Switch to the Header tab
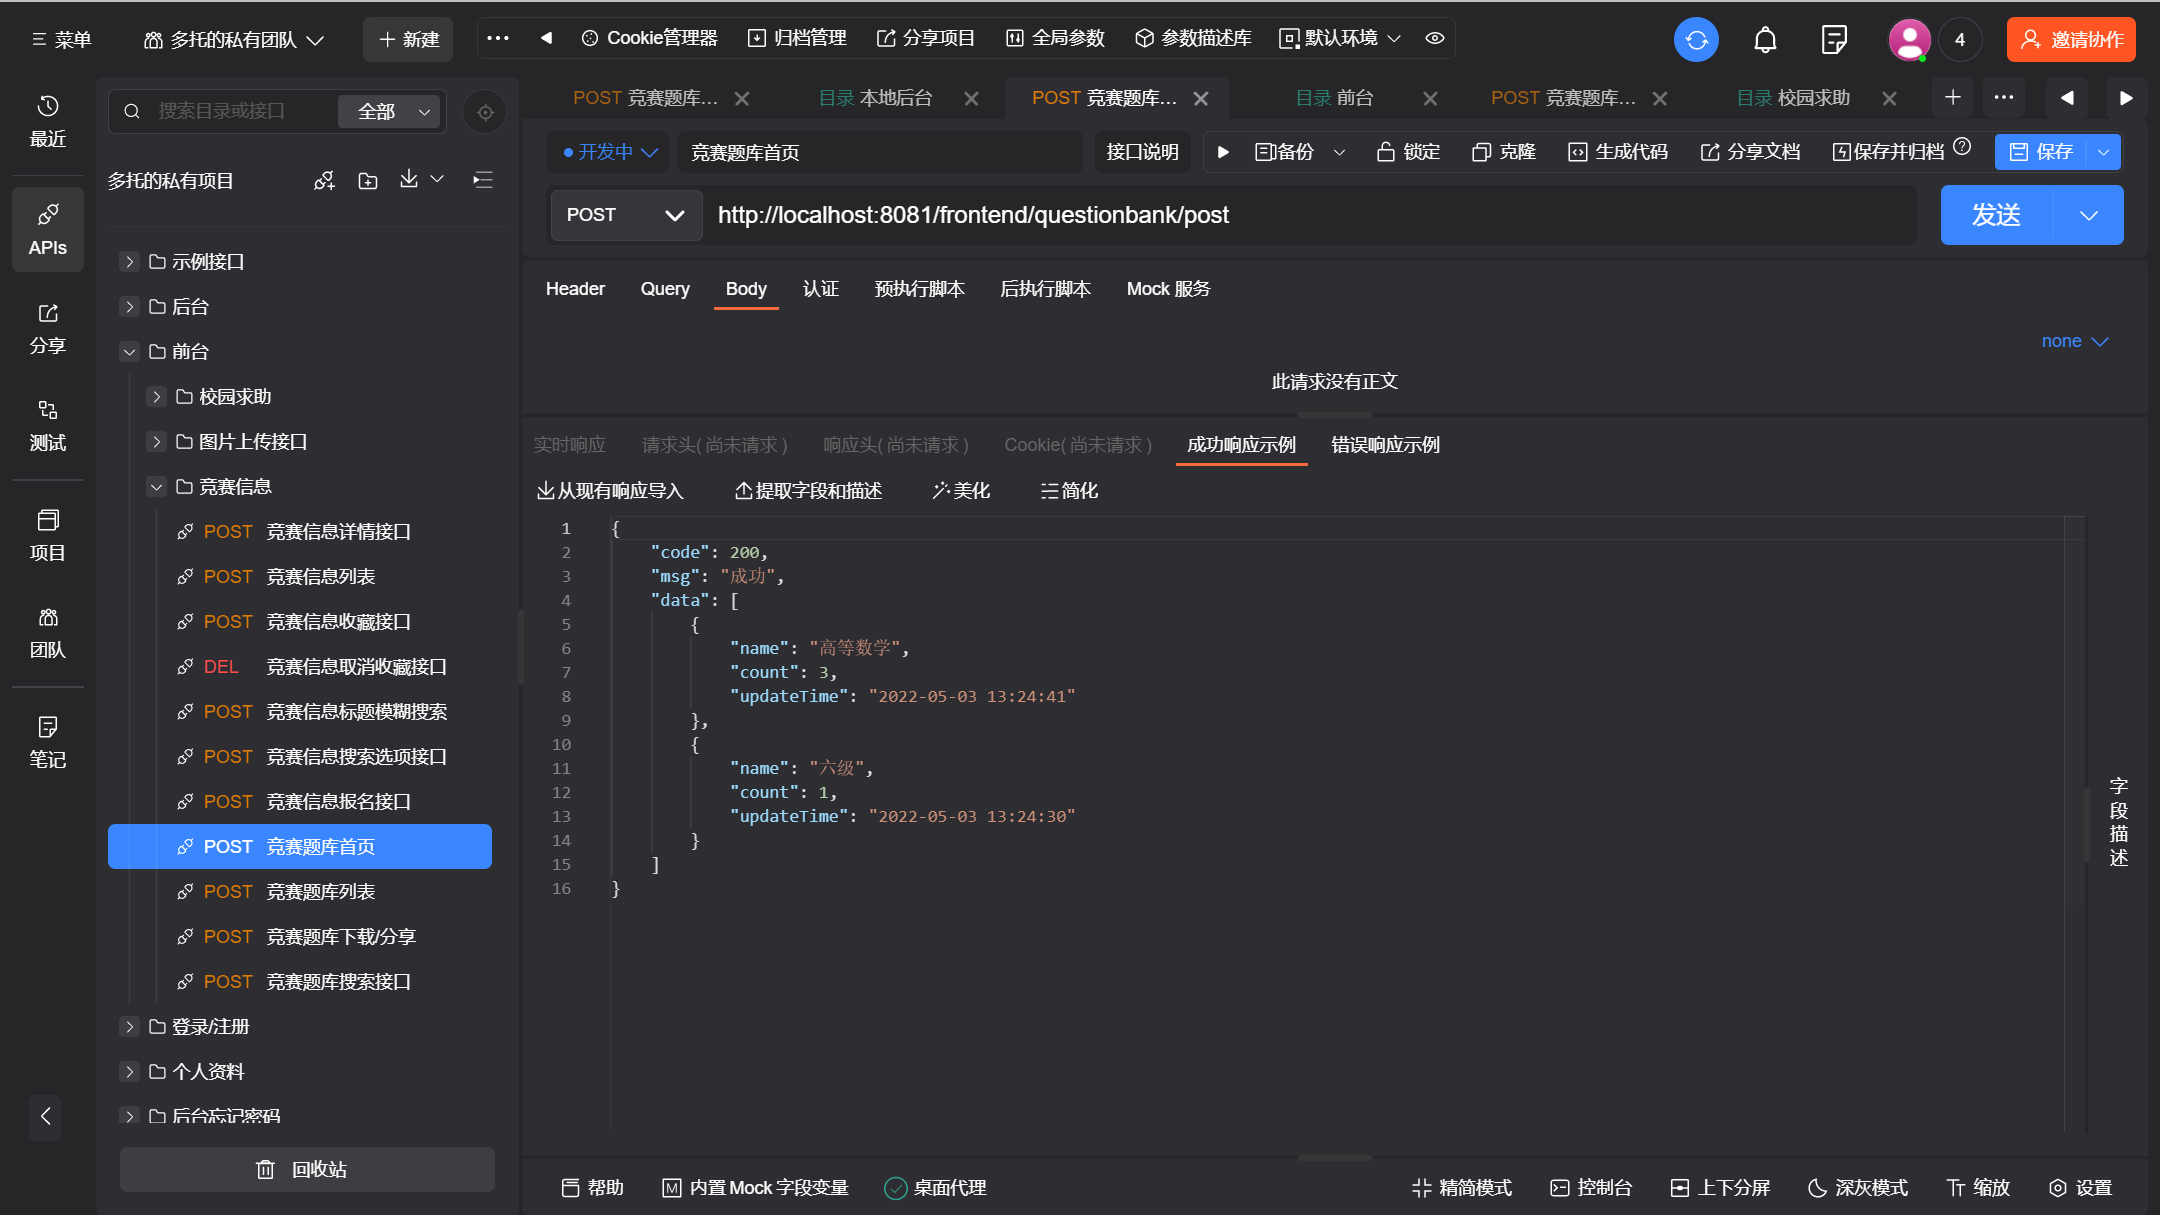The width and height of the screenshot is (2160, 1215). click(x=575, y=289)
